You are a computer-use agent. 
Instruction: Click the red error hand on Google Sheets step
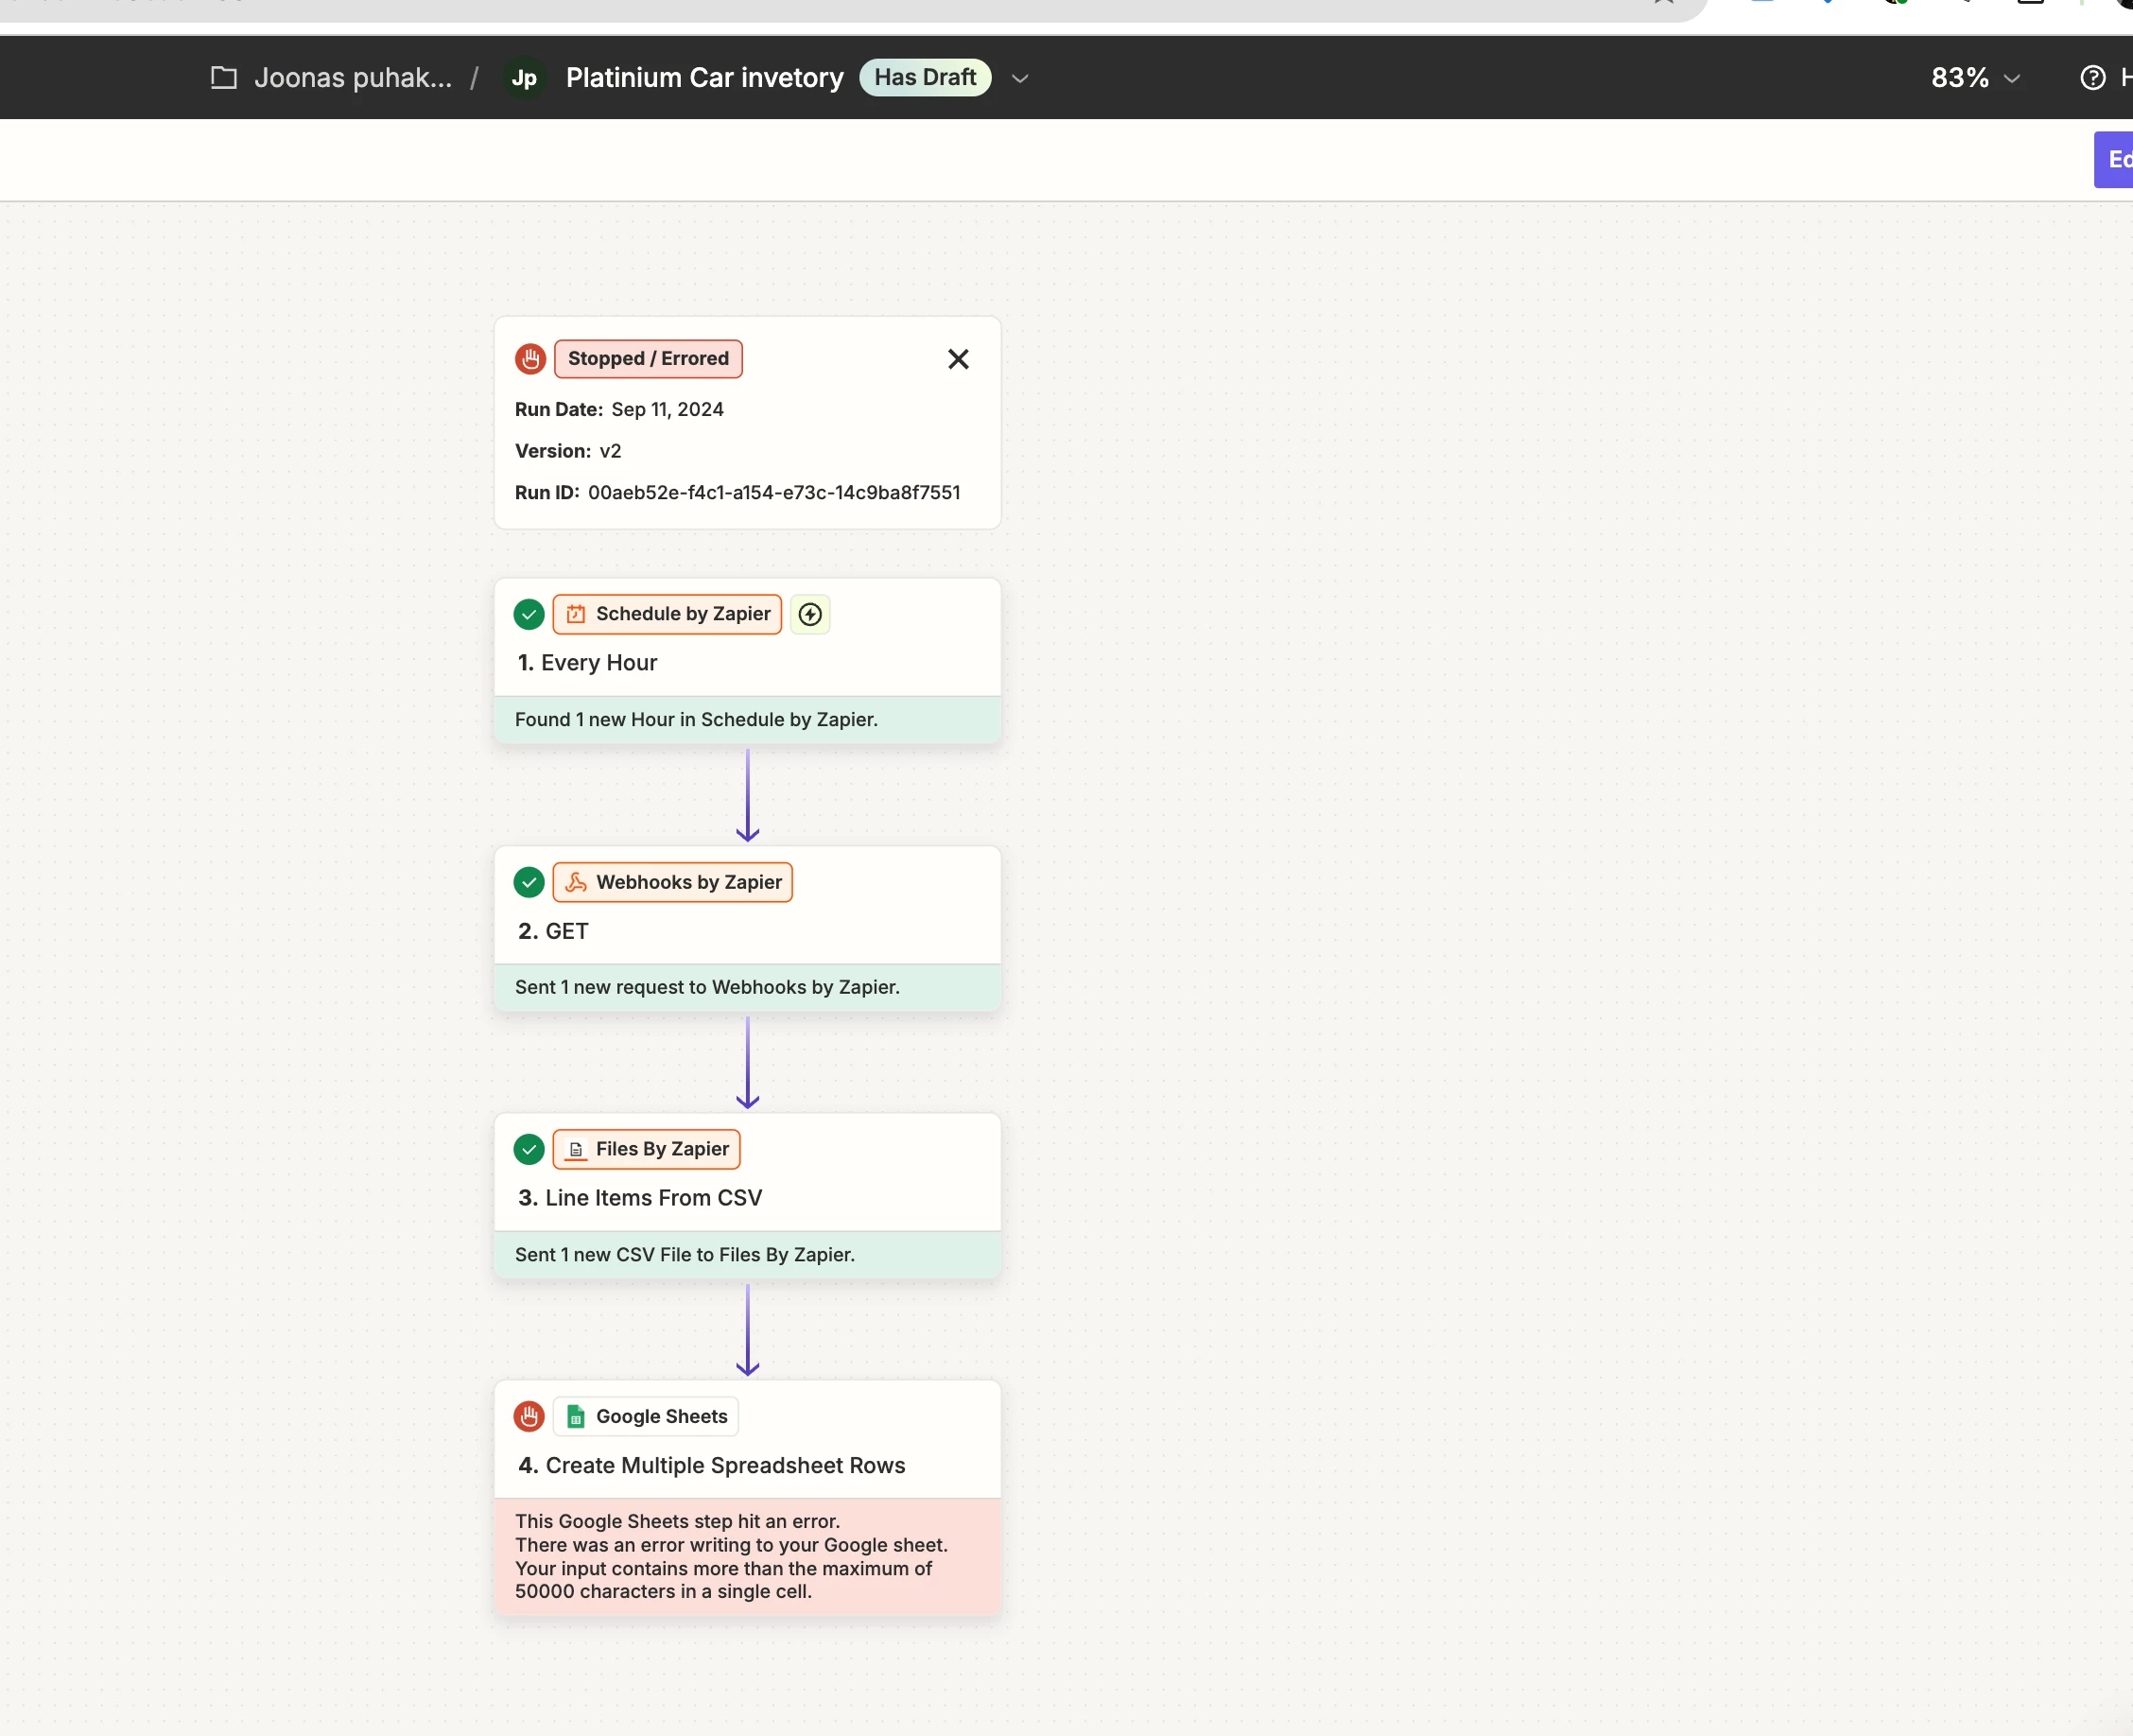click(x=529, y=1416)
